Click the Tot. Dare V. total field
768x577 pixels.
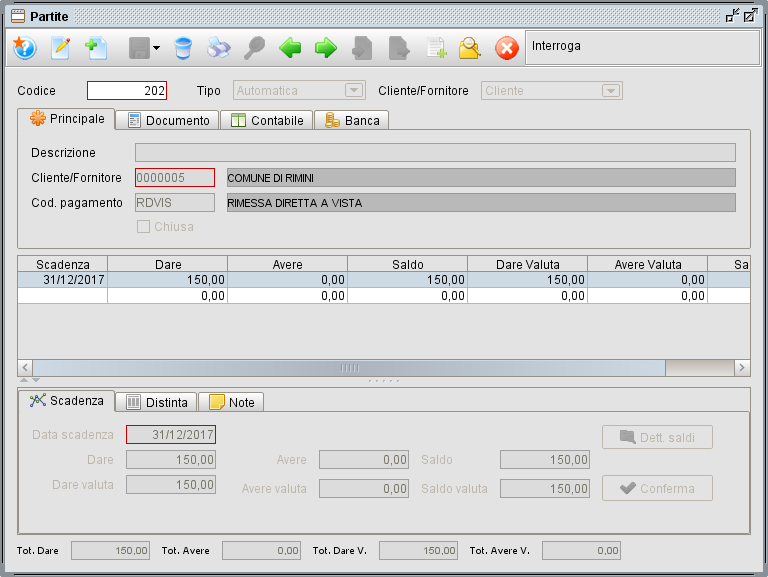[418, 551]
